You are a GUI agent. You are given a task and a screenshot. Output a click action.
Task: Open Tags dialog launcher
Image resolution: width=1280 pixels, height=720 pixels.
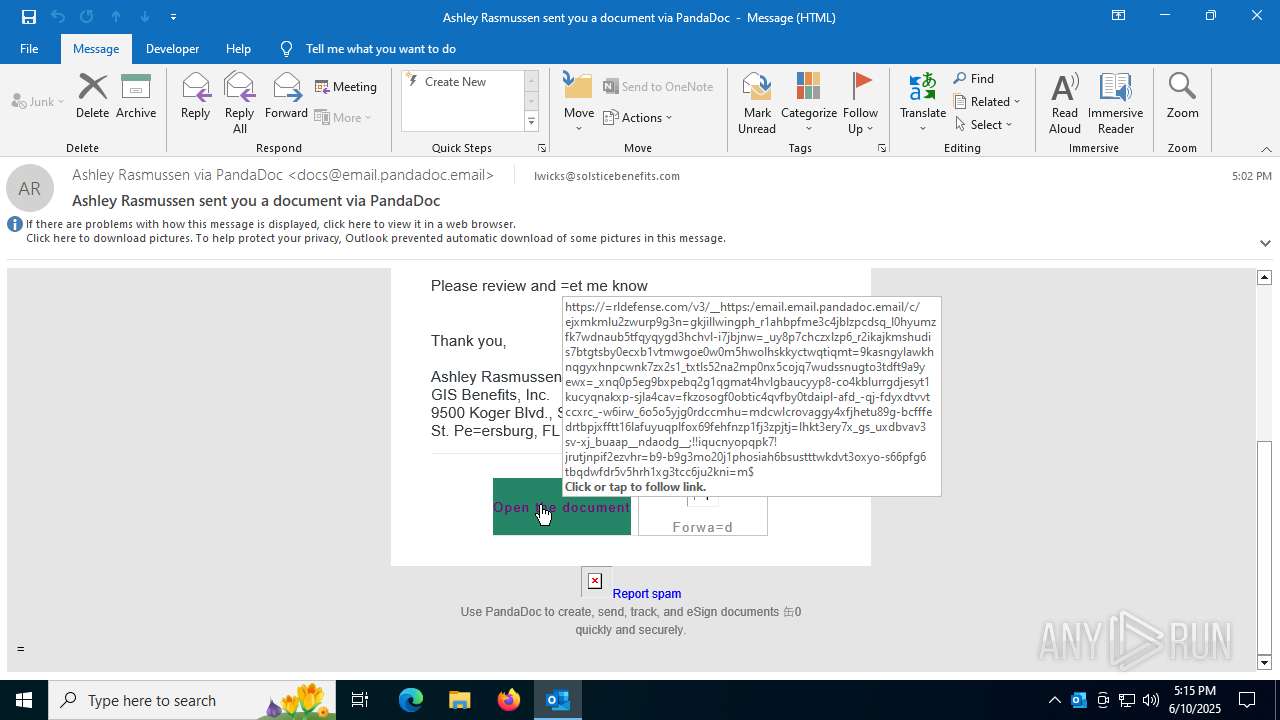[x=882, y=148]
